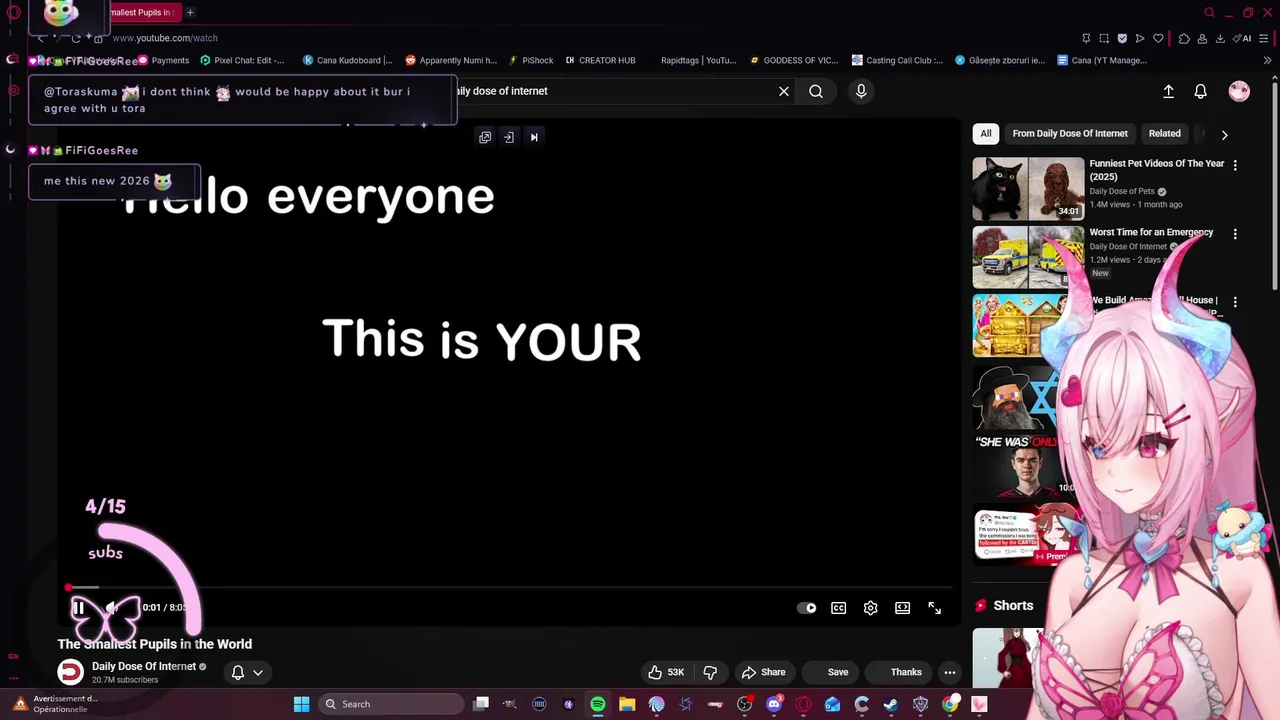Pause the video with the pause button
This screenshot has height=720, width=1280.
78,607
